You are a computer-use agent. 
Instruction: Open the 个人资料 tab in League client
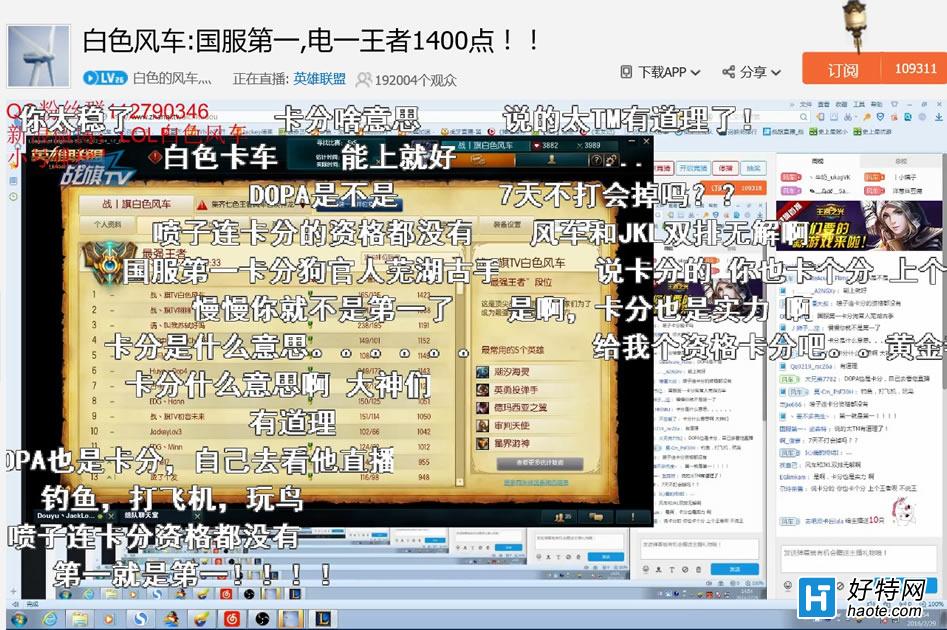tap(109, 225)
